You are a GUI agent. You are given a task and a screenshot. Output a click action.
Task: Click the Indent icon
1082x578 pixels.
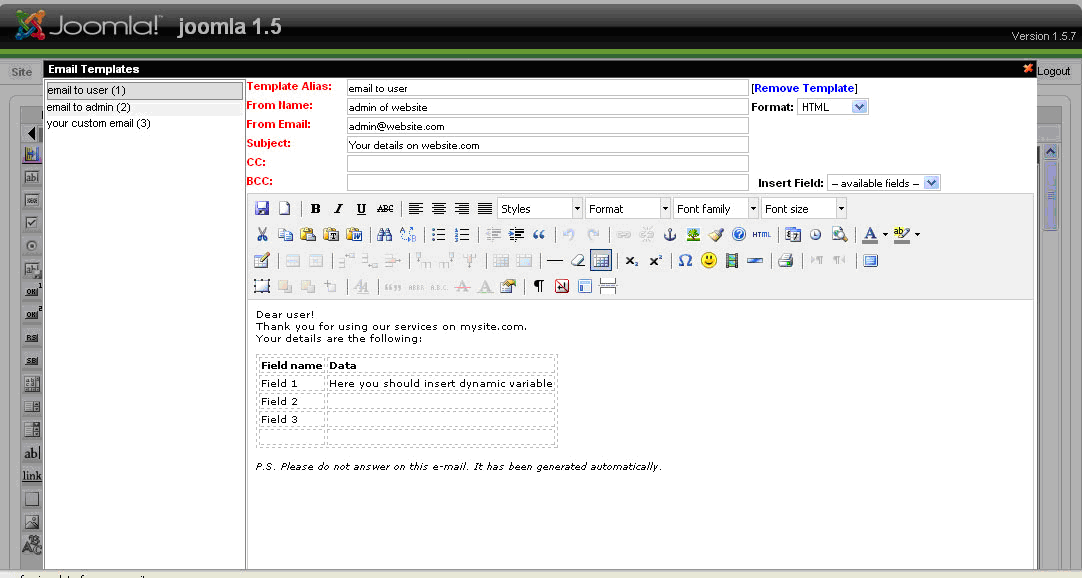(515, 235)
